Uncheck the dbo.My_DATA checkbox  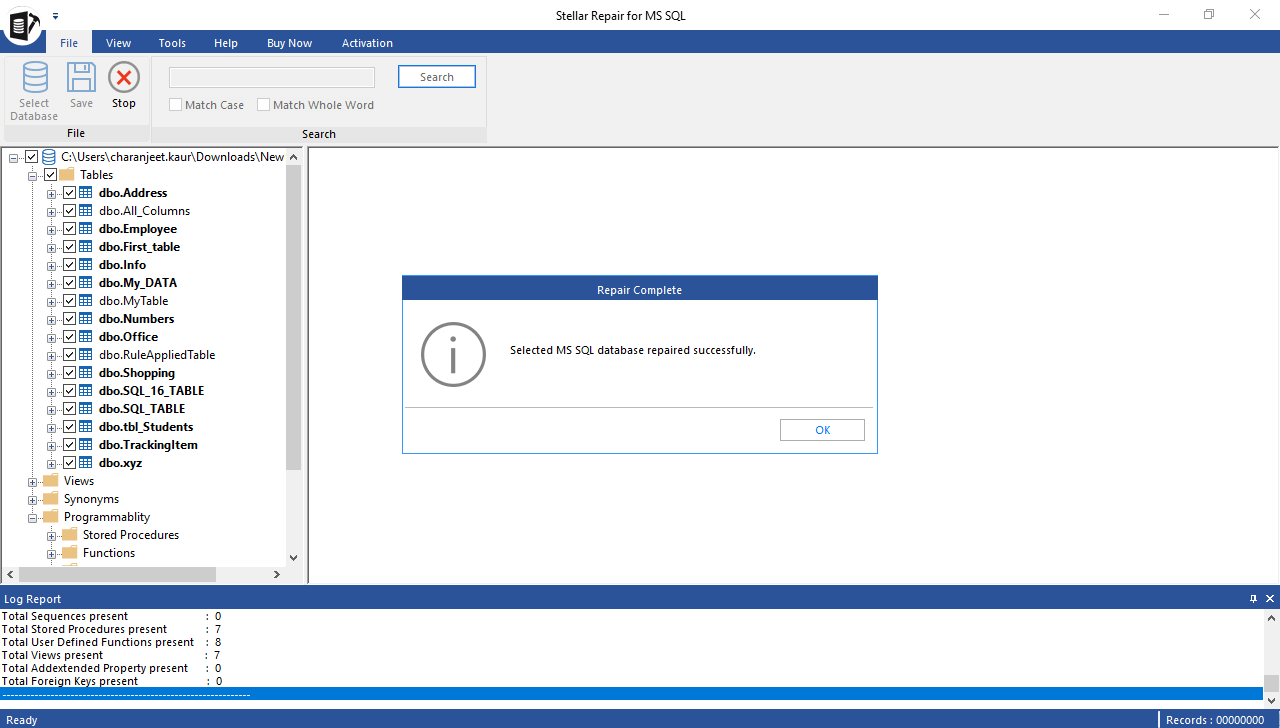(x=70, y=283)
